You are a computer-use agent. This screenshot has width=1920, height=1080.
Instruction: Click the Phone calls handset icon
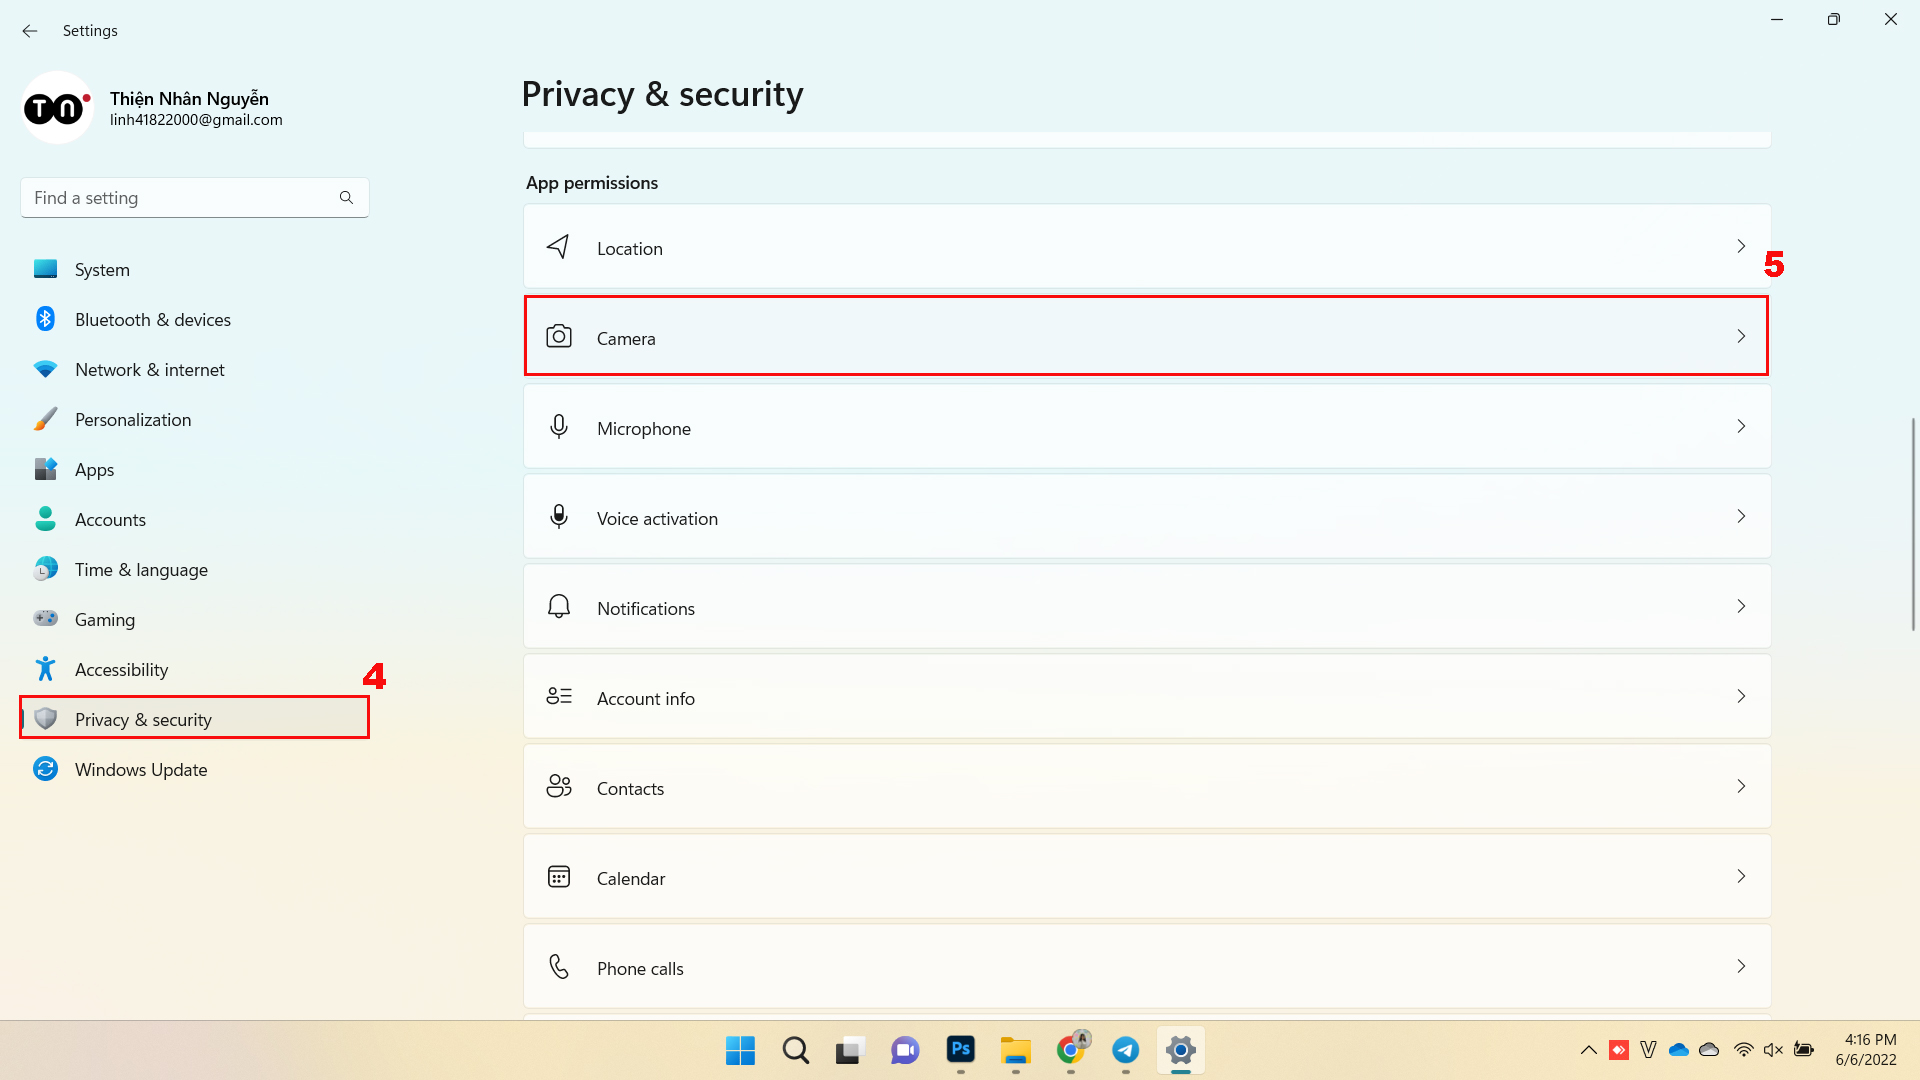pyautogui.click(x=559, y=967)
